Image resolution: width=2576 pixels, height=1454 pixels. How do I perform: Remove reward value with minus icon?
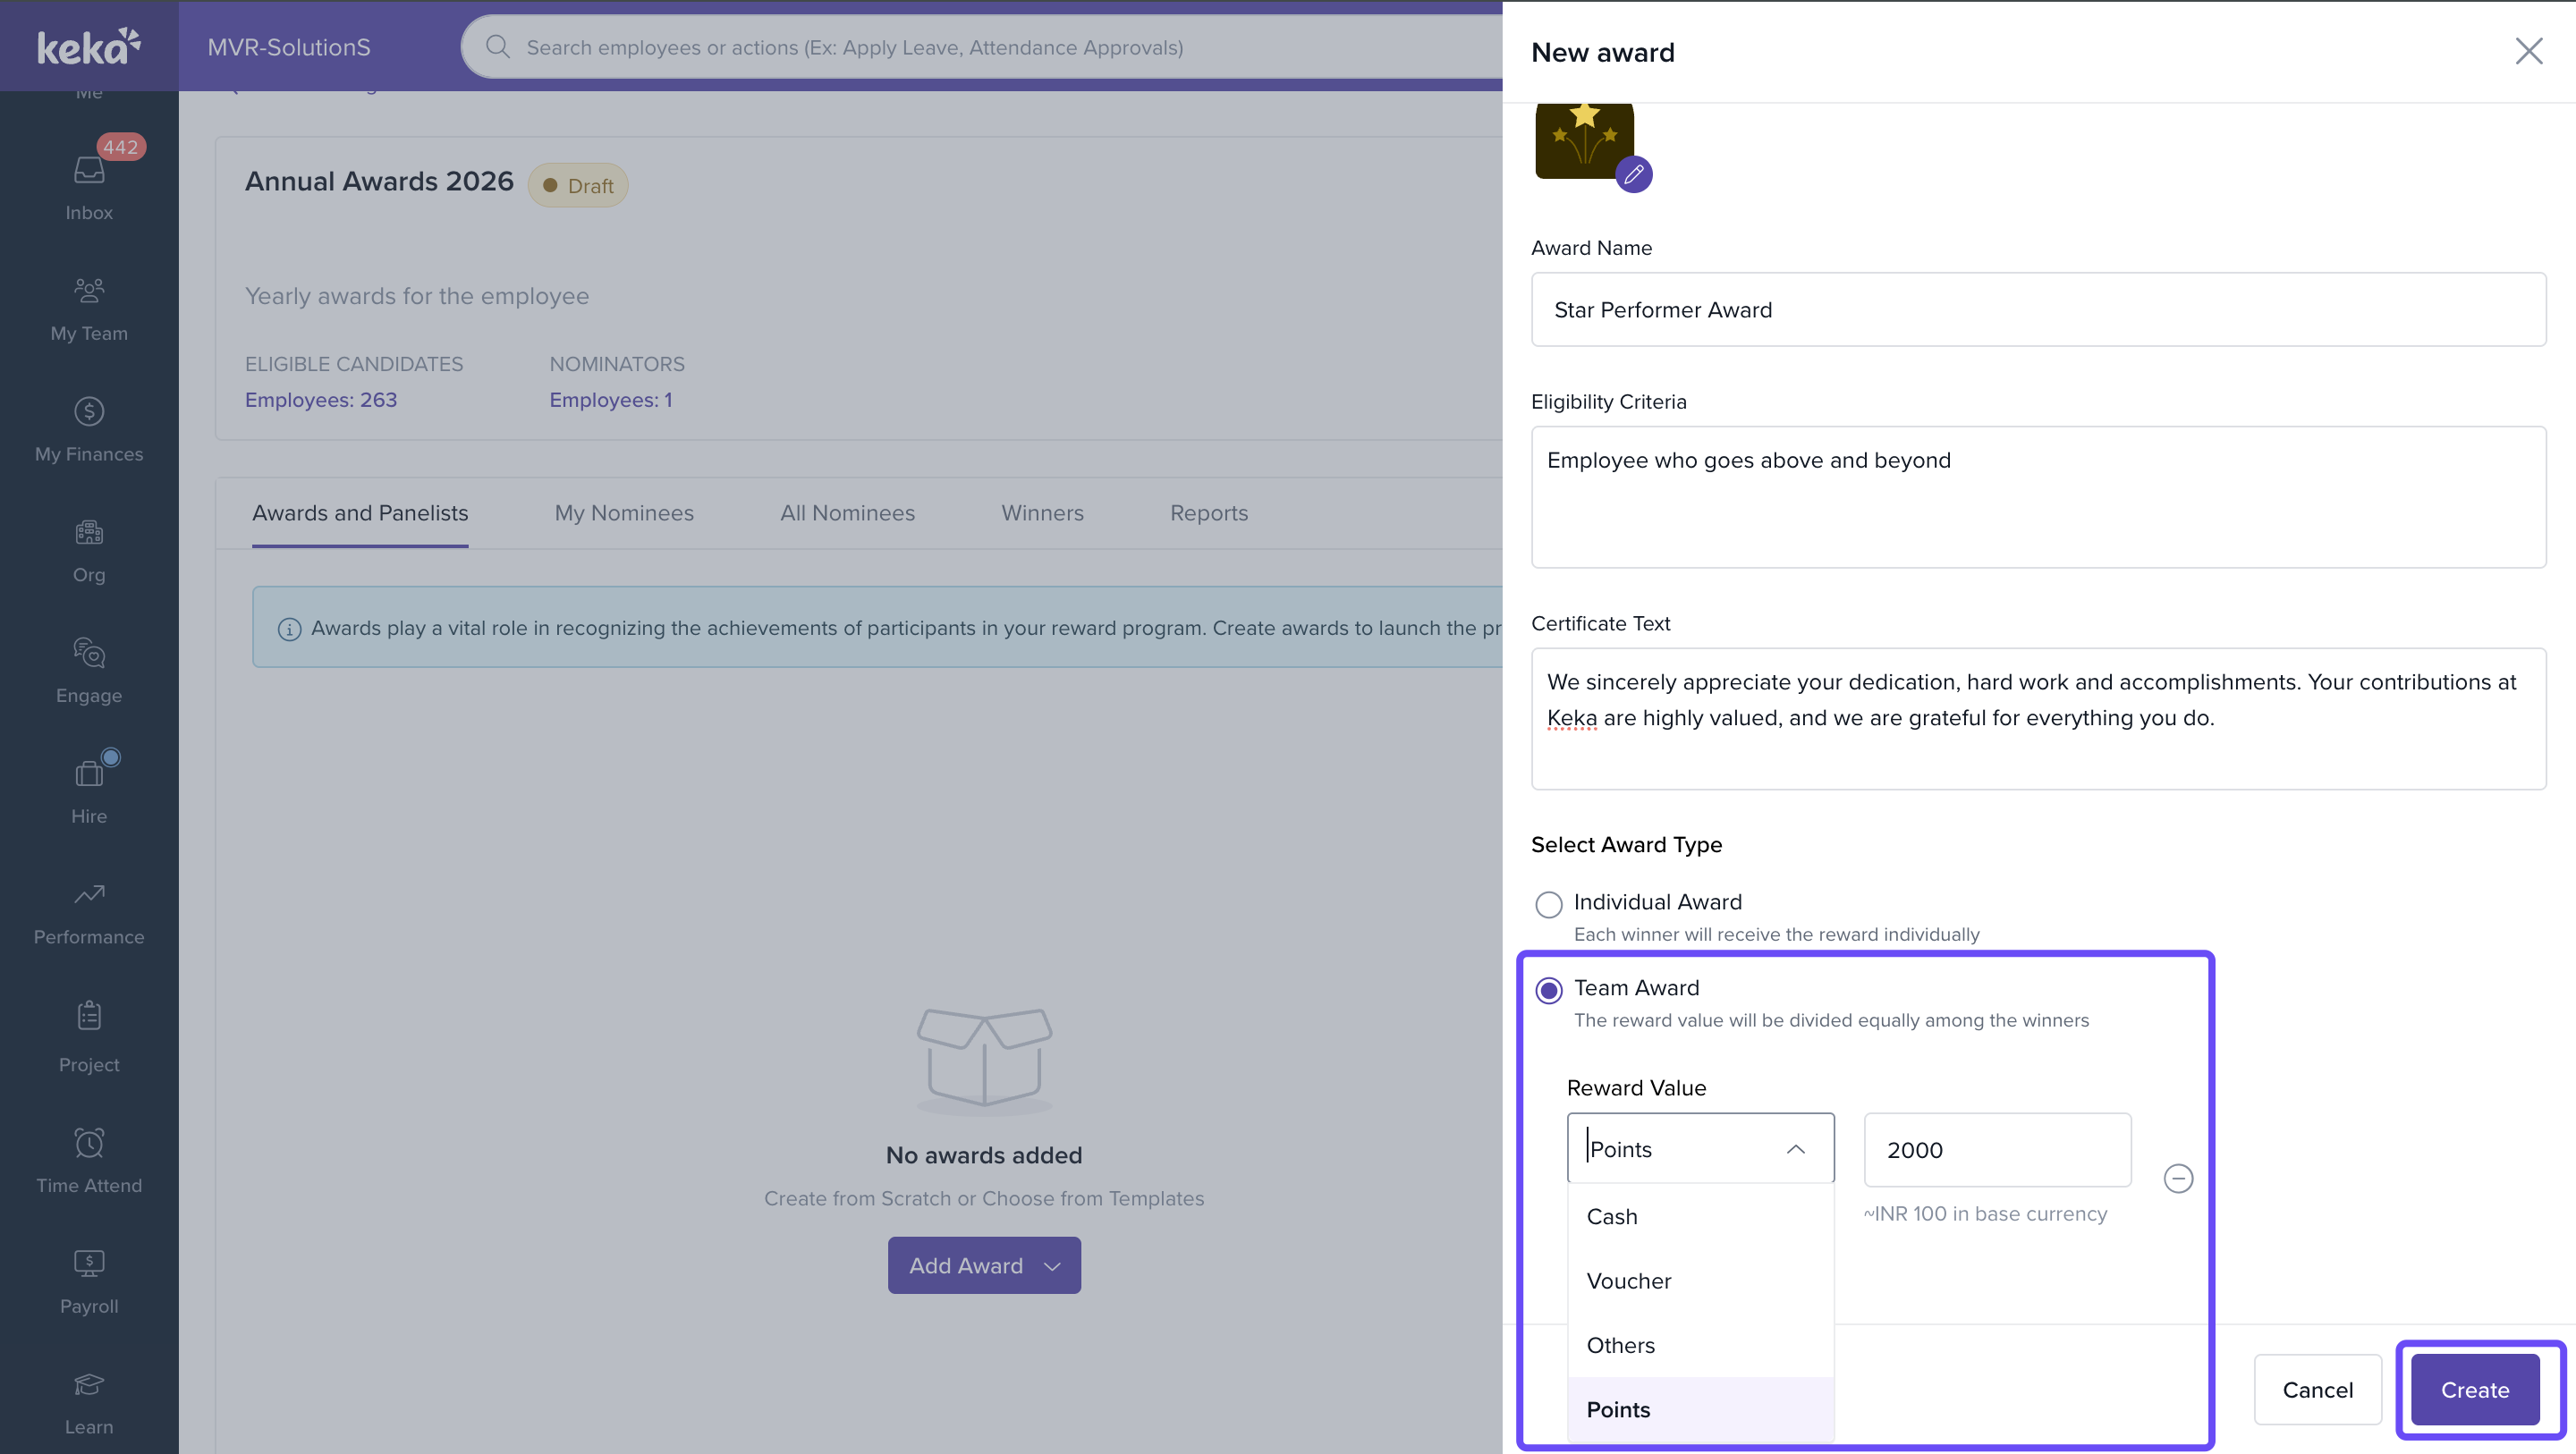pyautogui.click(x=2178, y=1178)
